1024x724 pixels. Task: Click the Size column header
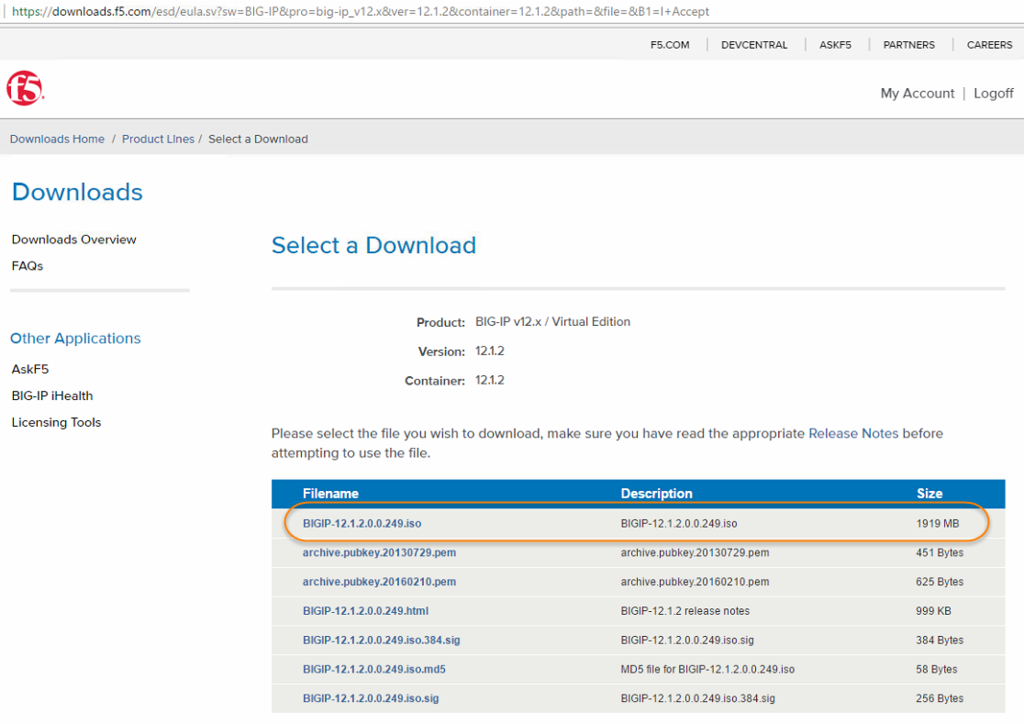point(929,494)
